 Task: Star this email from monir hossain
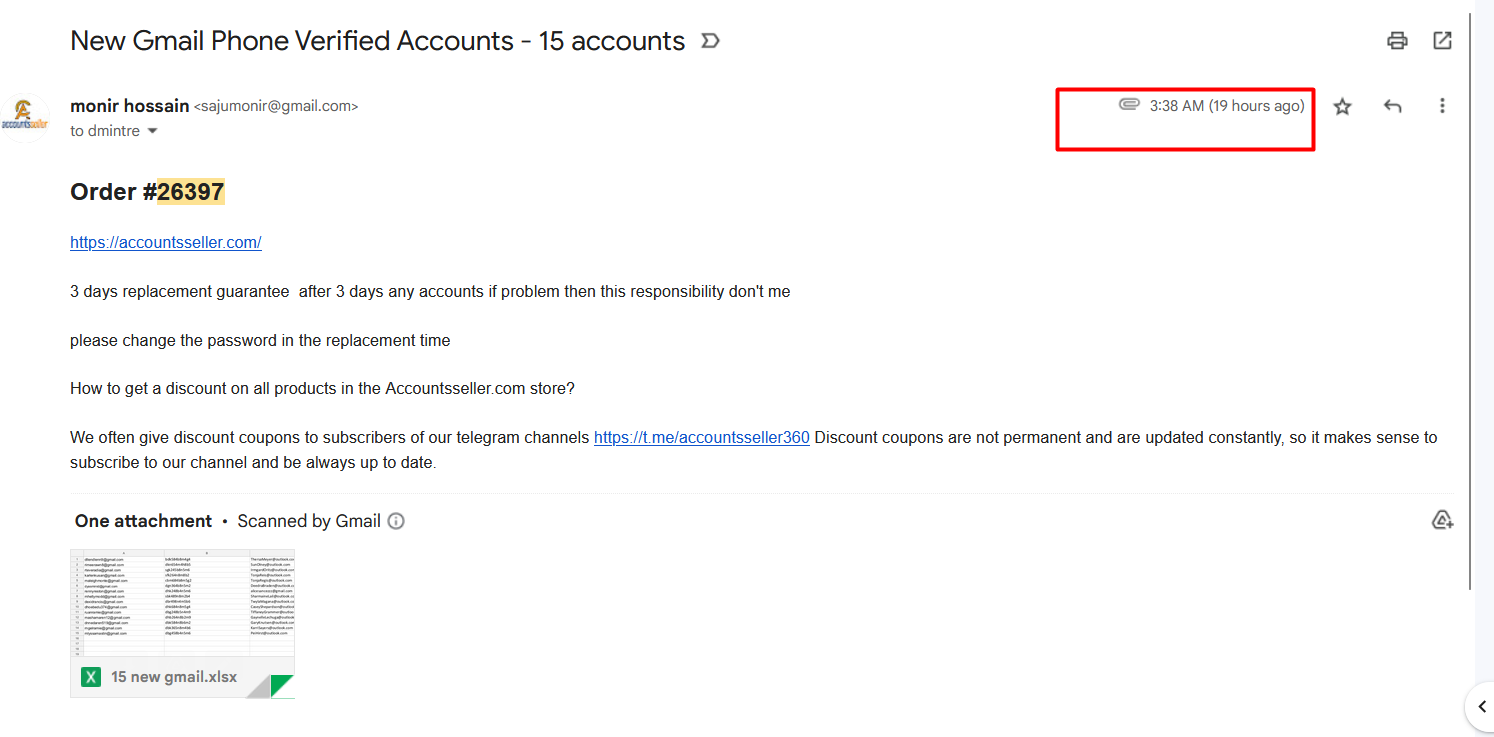coord(1342,106)
